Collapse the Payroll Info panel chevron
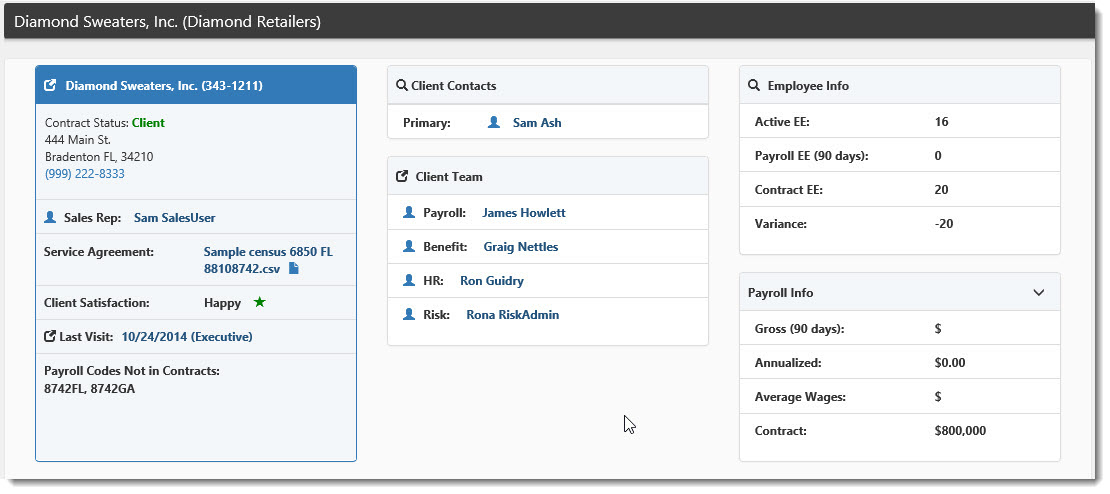This screenshot has width=1110, height=494. (1039, 292)
